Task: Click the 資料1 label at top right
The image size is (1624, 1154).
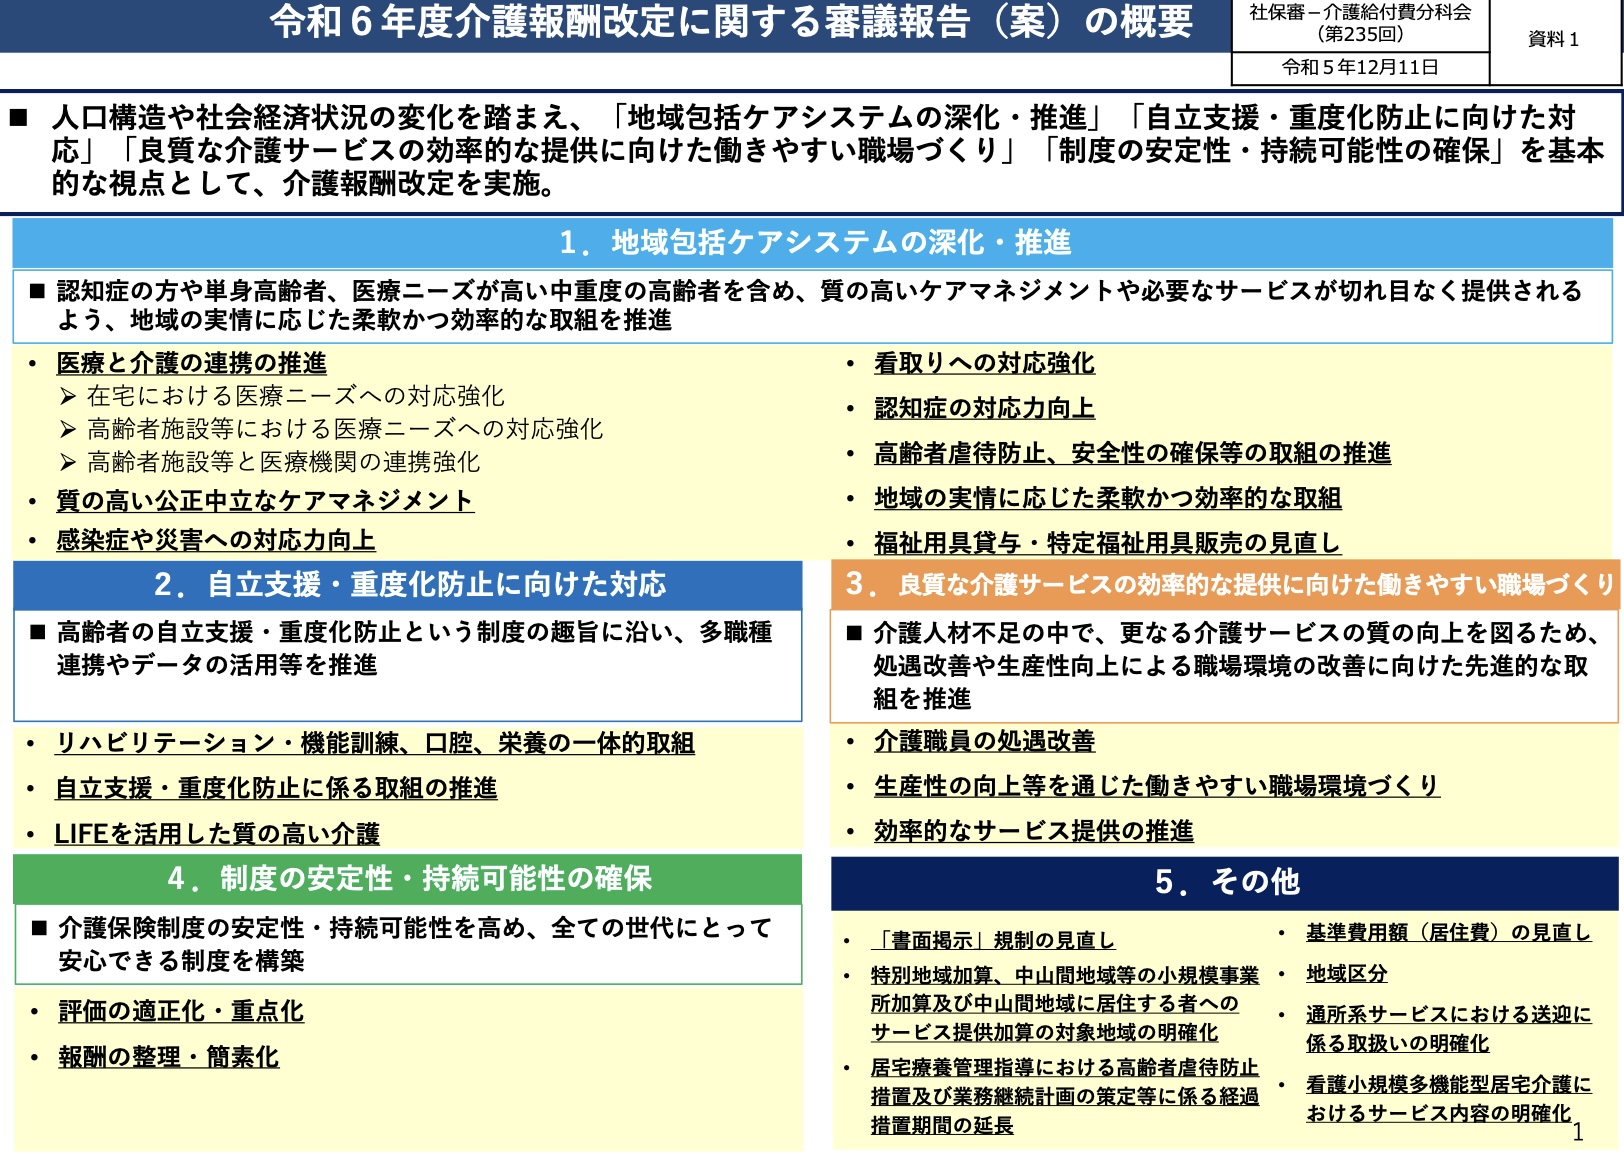Action: point(1553,39)
